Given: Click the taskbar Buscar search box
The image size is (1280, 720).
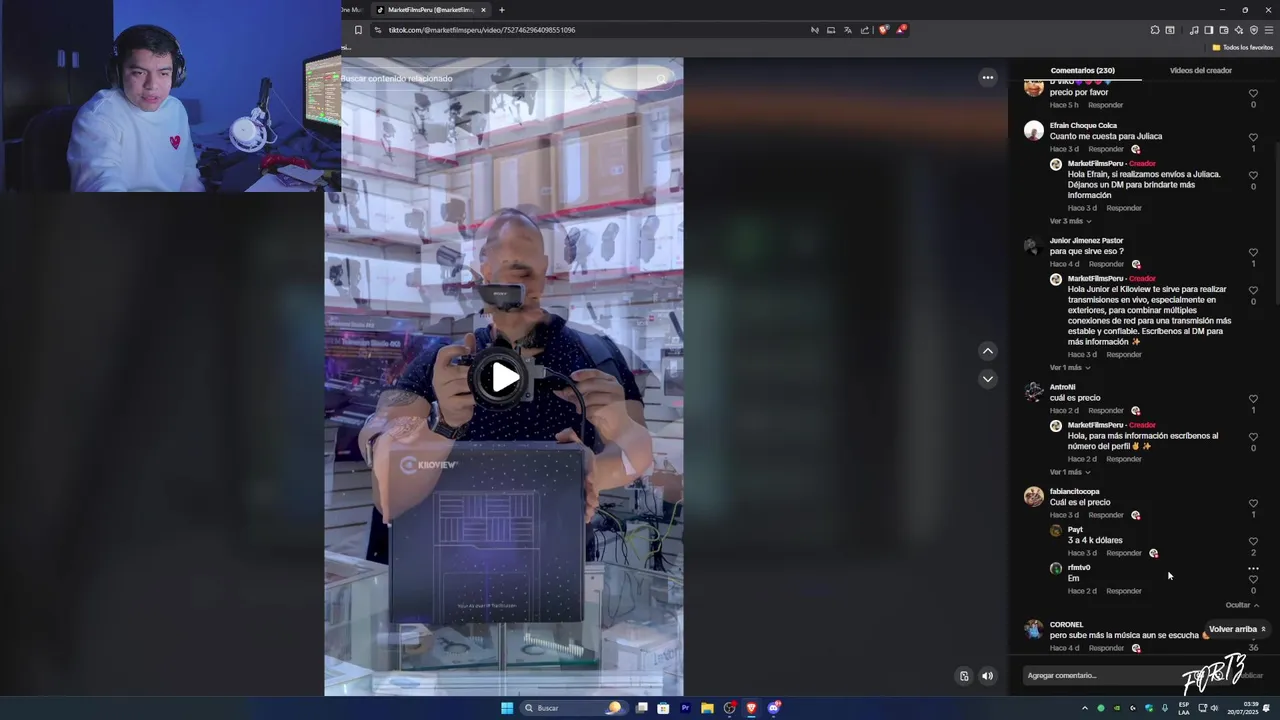Looking at the screenshot, I should 573,708.
